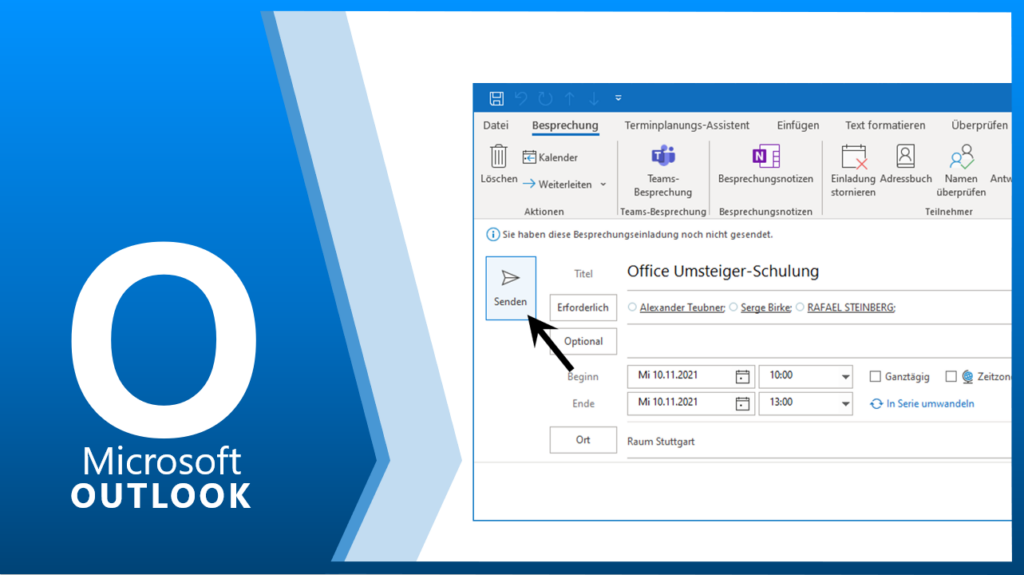Switch to Terminplanungs-Assistent tab
Screen dimensions: 1024x575
[686, 125]
